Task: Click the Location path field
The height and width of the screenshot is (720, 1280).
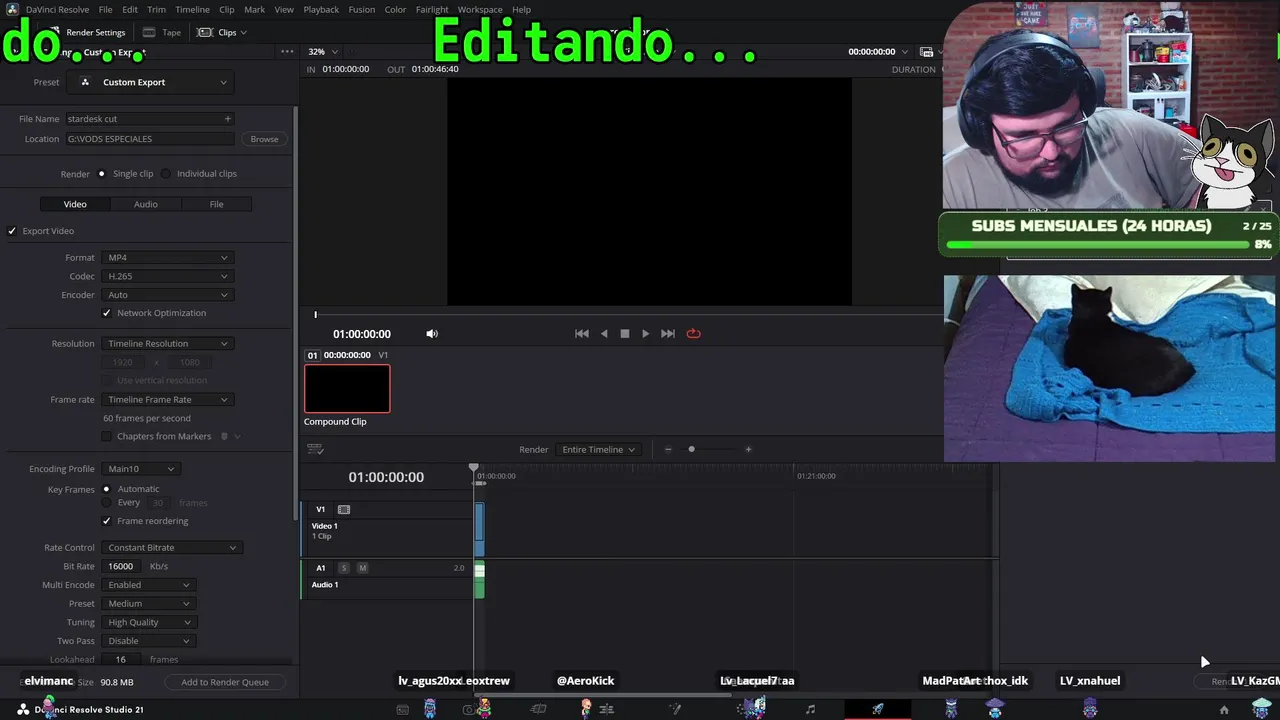Action: [149, 139]
